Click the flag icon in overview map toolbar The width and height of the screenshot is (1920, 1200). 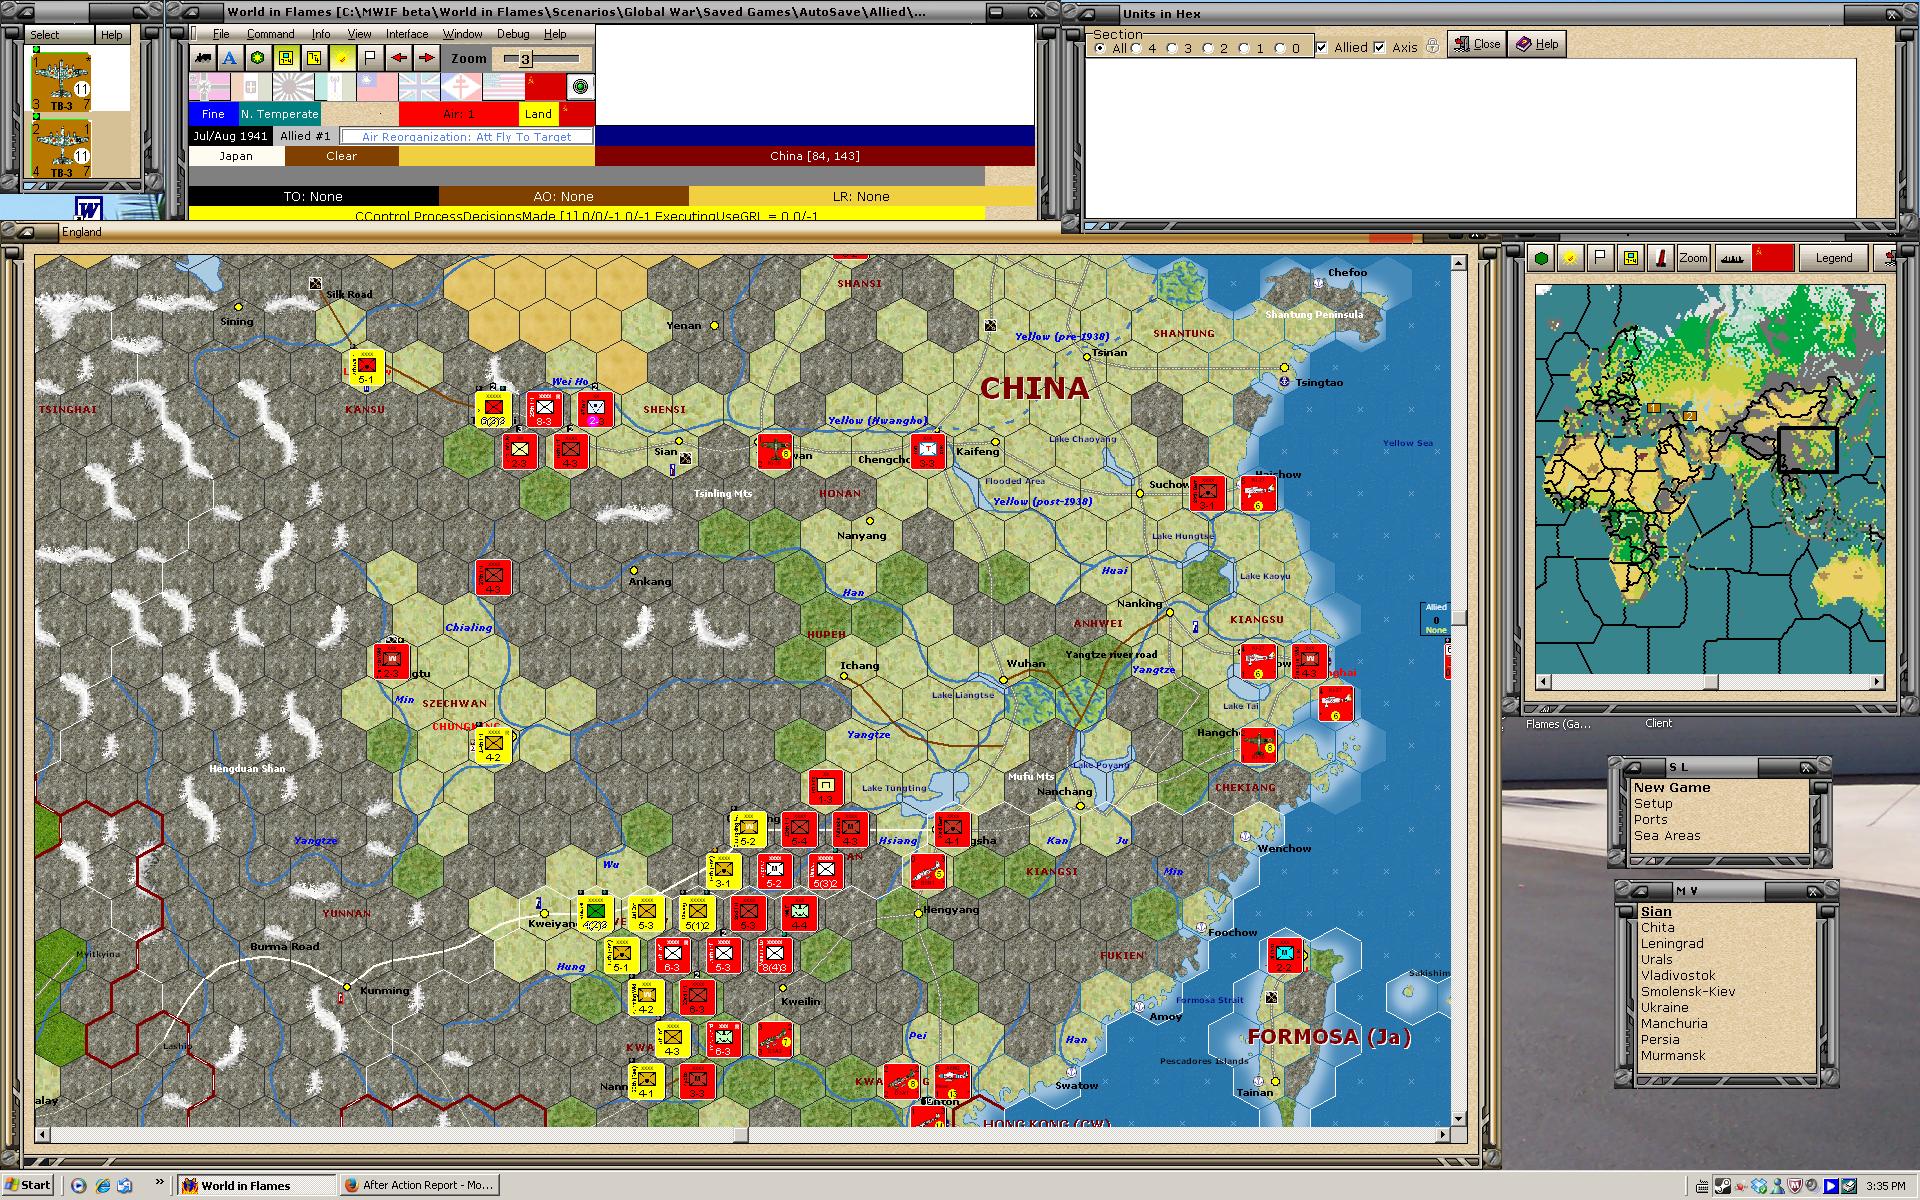tap(1601, 258)
